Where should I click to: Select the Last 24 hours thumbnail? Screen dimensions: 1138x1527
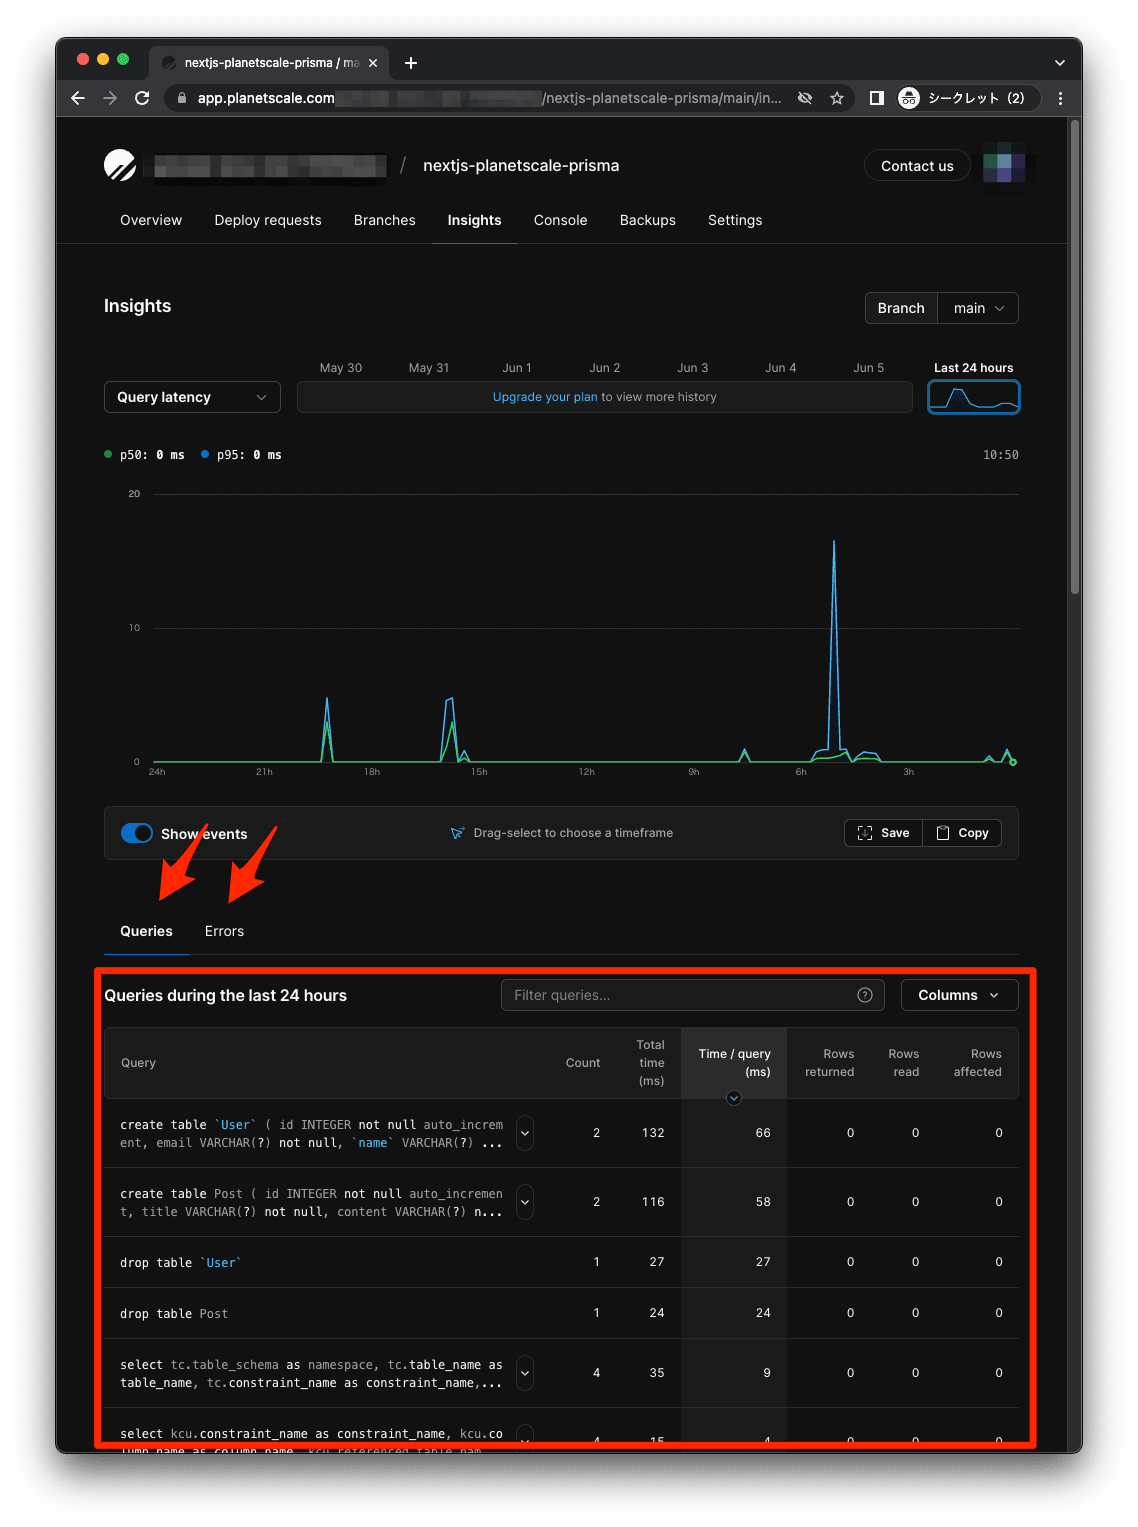point(974,397)
